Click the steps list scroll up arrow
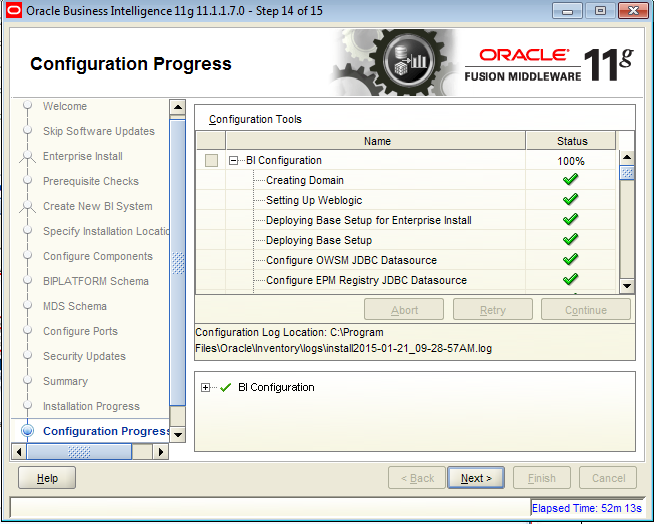 point(178,107)
